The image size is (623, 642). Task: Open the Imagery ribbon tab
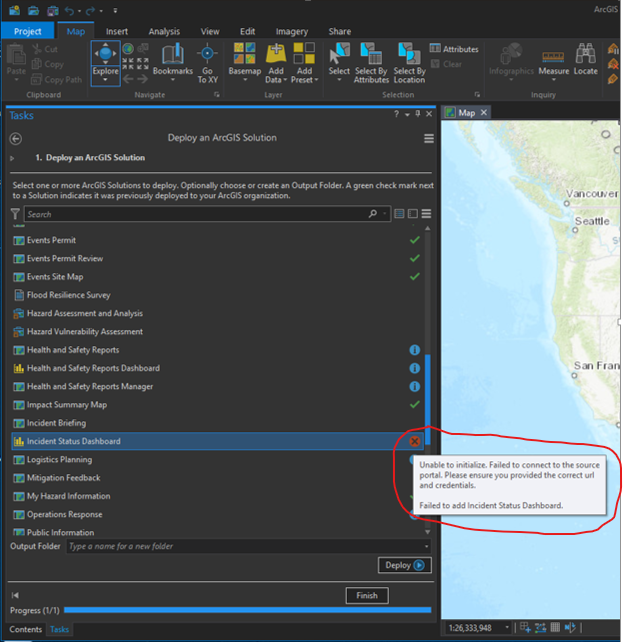tap(291, 32)
